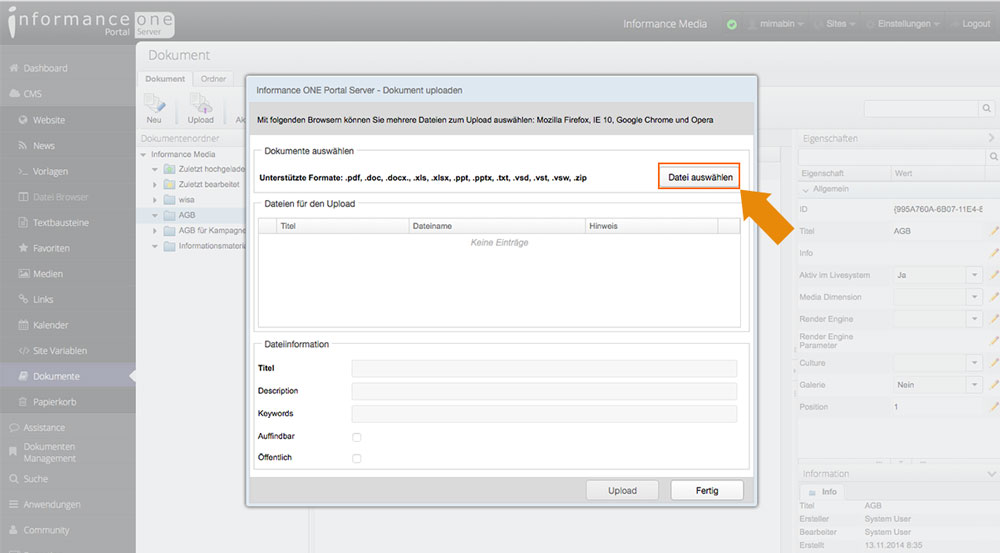Click into the Titel input field
This screenshot has height=553, width=1000.
(x=544, y=368)
